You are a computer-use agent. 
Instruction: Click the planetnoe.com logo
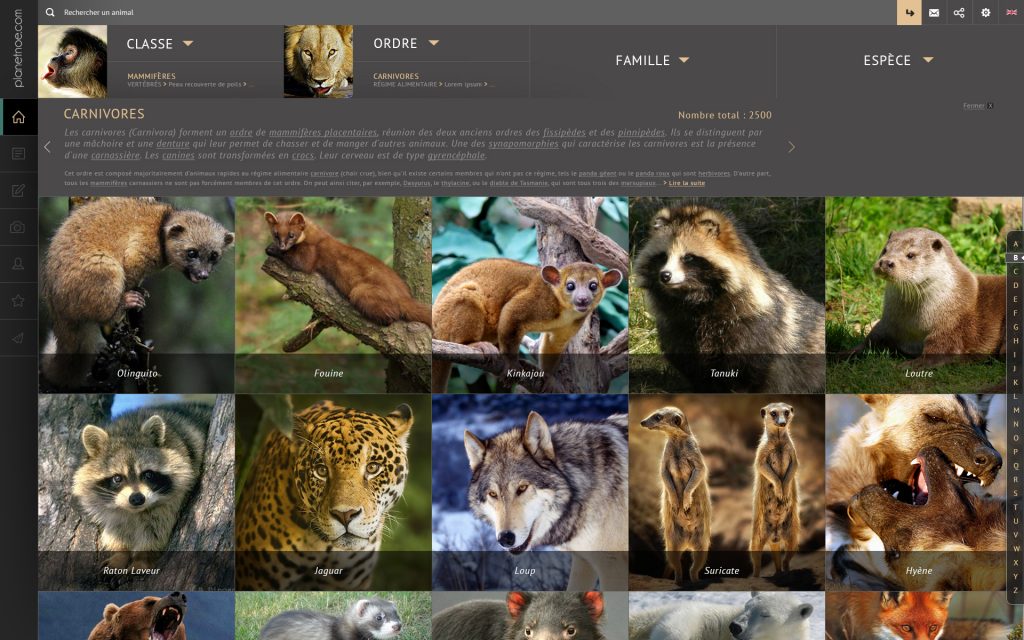point(18,48)
